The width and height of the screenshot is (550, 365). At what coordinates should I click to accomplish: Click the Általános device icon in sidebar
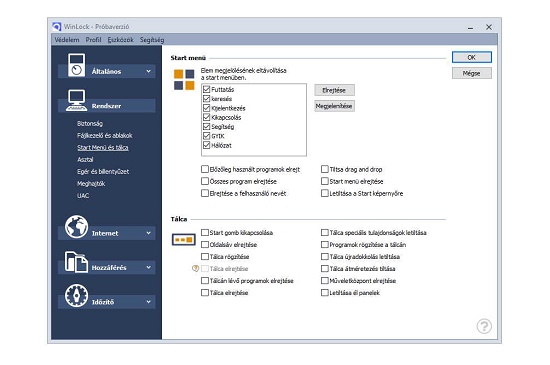tap(76, 65)
